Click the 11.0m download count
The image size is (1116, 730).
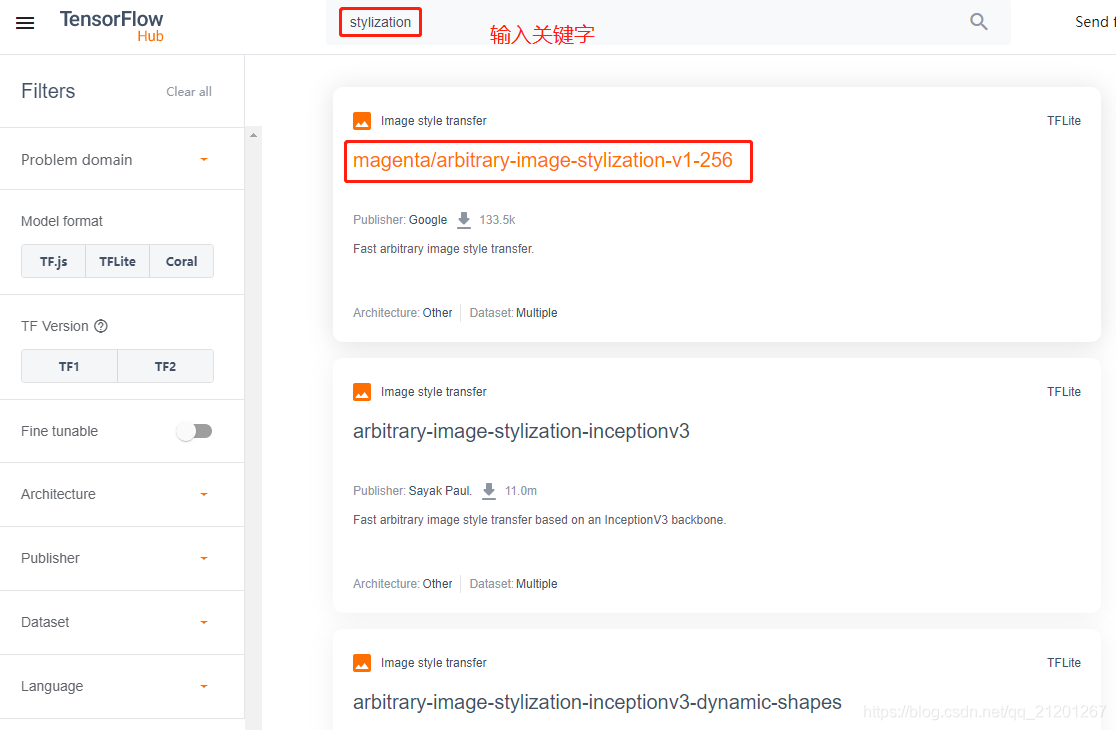point(520,491)
